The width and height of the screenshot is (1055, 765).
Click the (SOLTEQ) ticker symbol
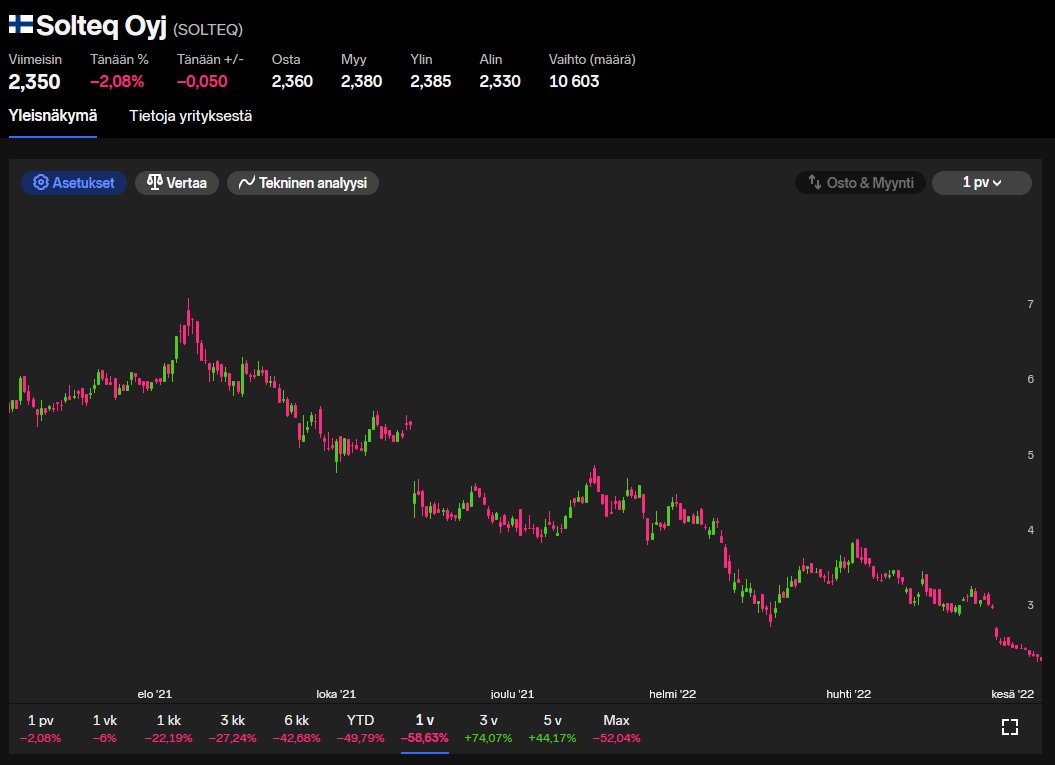[x=208, y=30]
